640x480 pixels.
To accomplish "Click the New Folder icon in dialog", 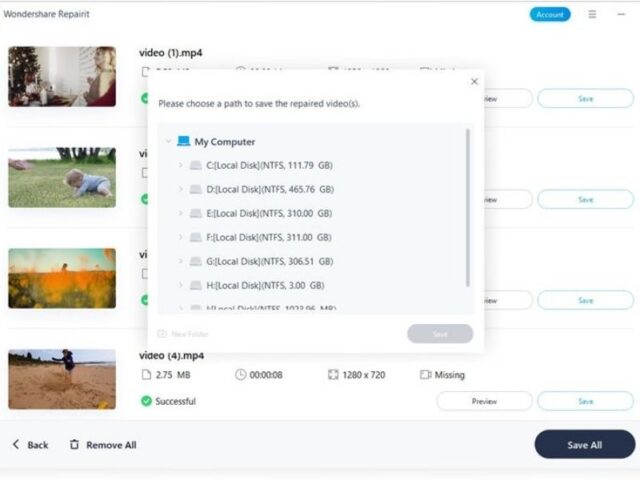I will click(x=162, y=334).
